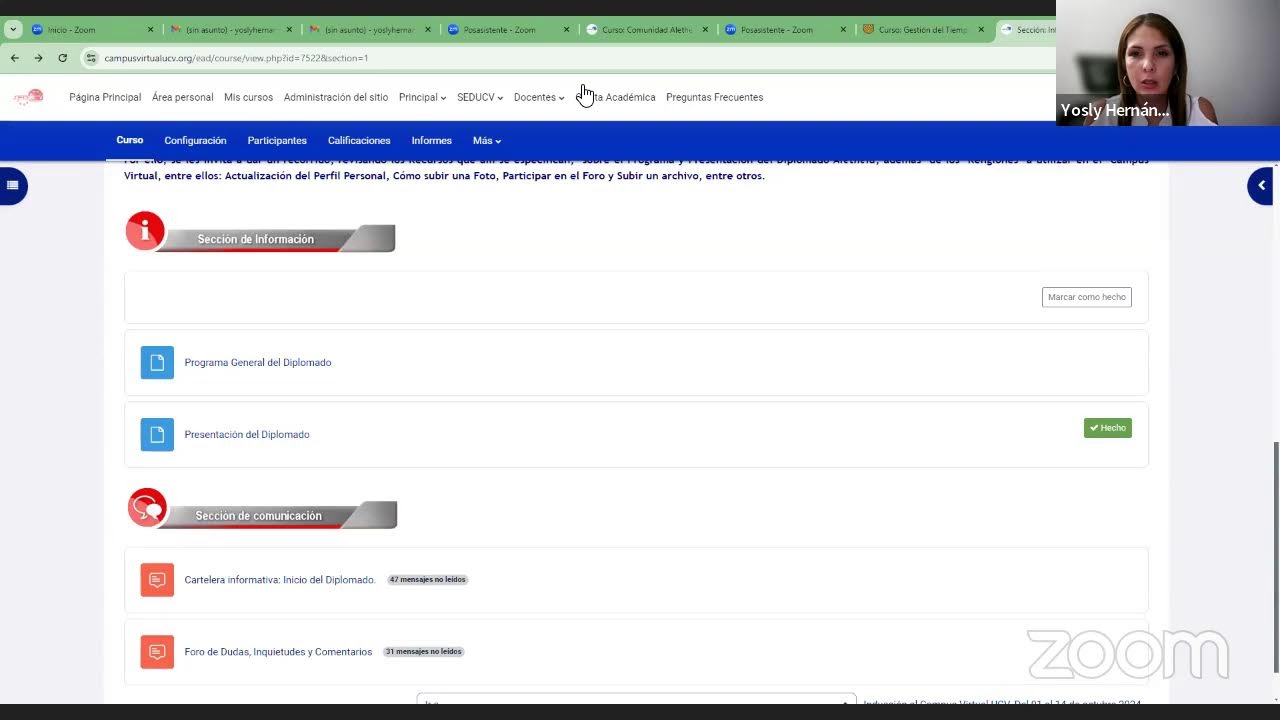Open Mis cursos page
Screen dimensions: 1280x720
(x=248, y=97)
